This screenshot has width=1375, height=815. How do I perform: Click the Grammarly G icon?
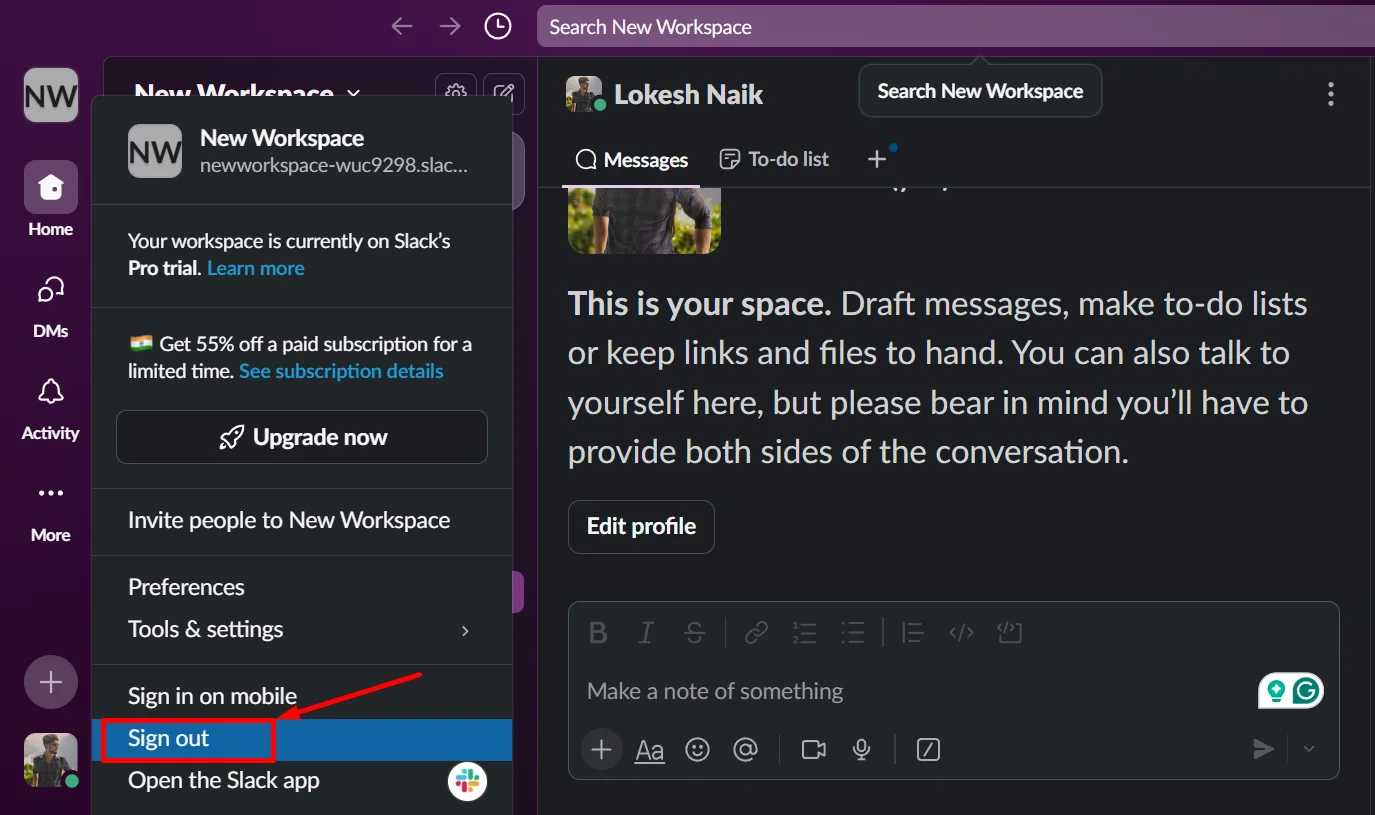point(1306,690)
